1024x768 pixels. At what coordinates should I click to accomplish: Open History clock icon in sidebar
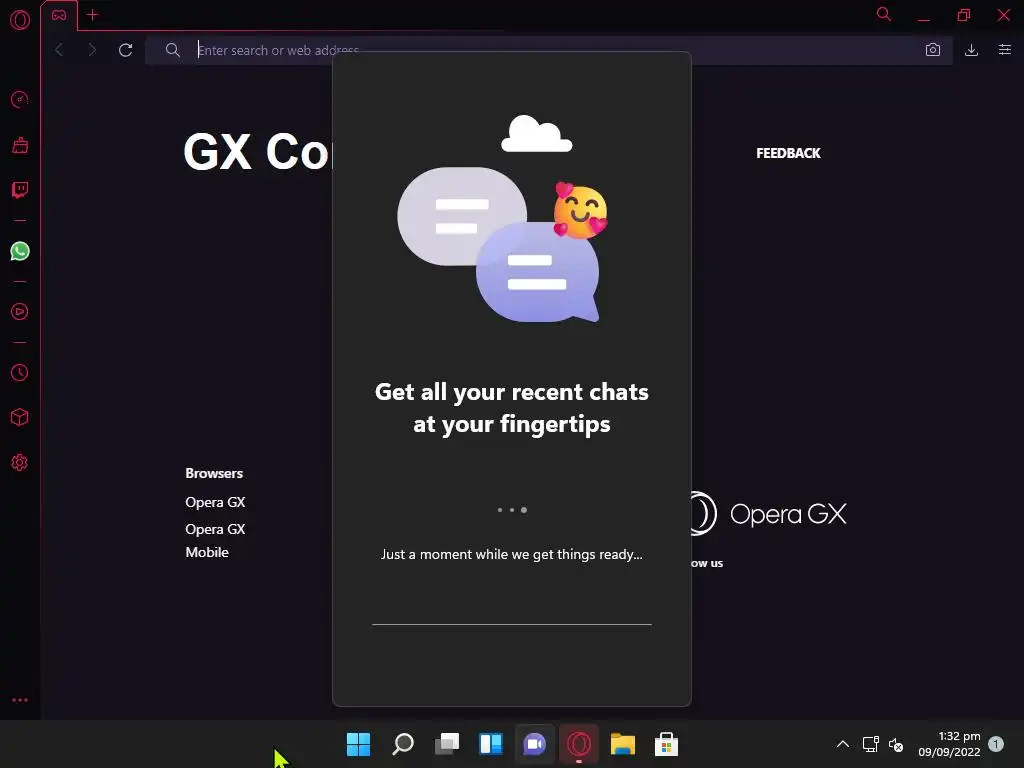tap(20, 372)
